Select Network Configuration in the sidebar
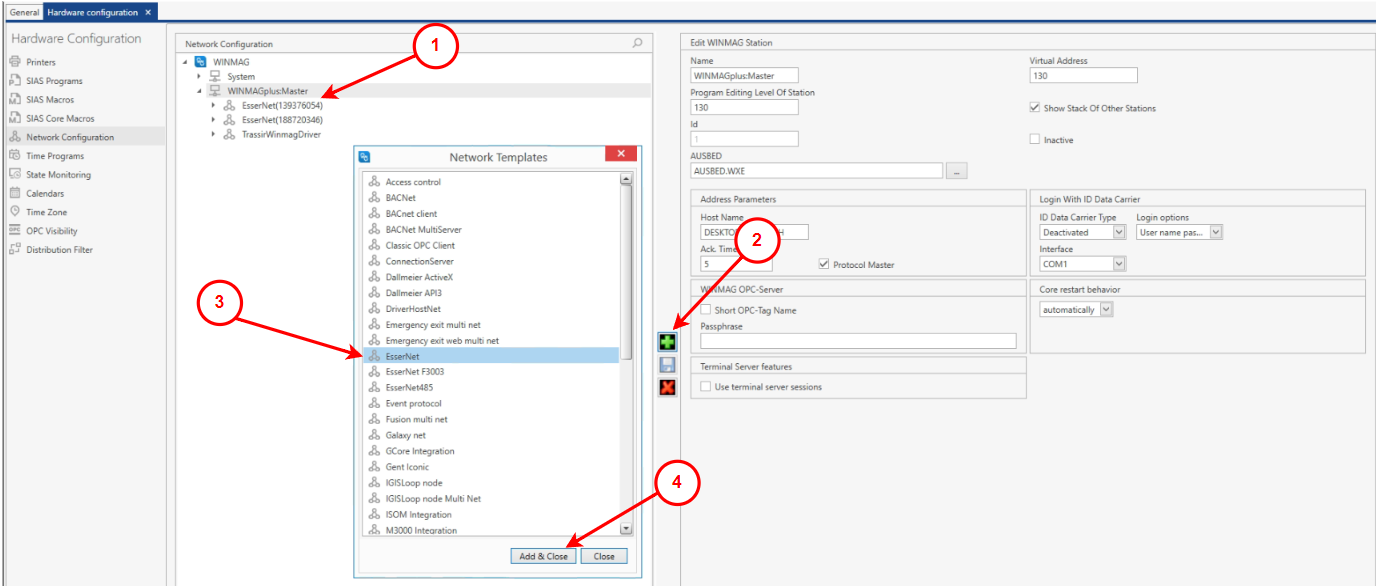Screen dimensions: 1376x586 (x=83, y=137)
